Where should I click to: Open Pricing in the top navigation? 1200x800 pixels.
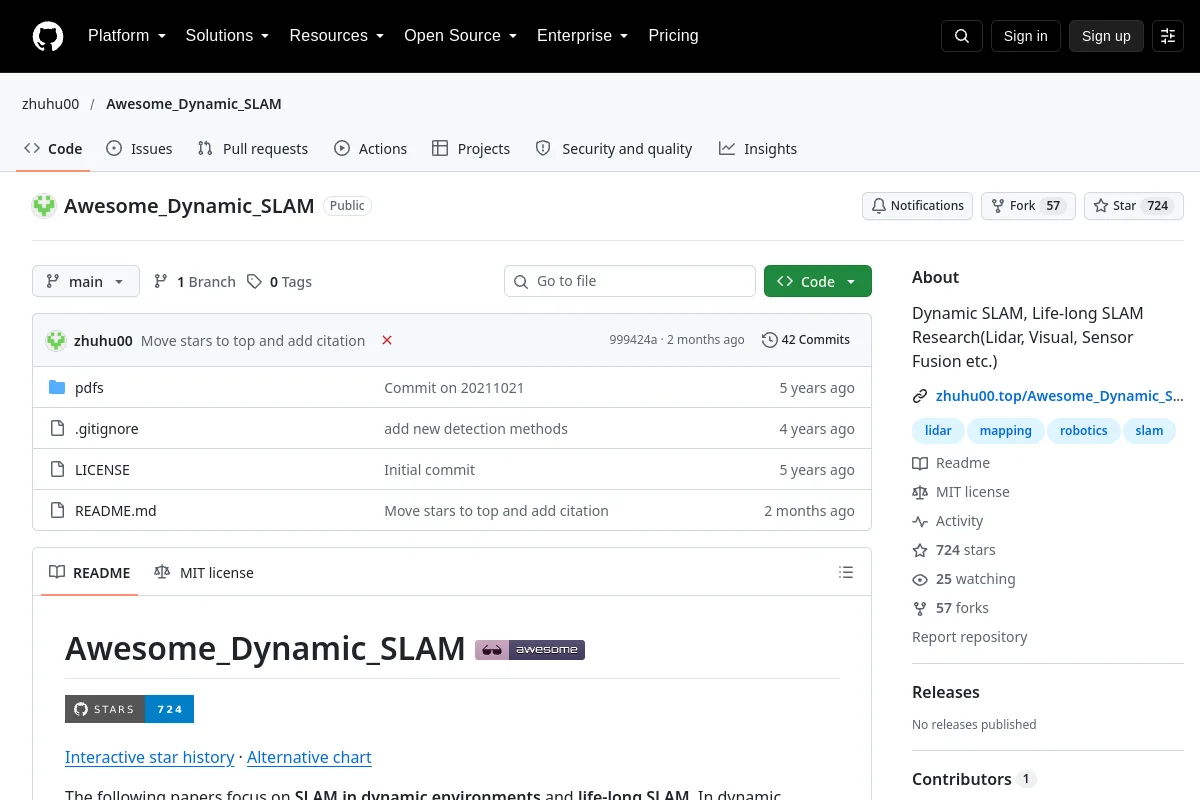(x=673, y=36)
